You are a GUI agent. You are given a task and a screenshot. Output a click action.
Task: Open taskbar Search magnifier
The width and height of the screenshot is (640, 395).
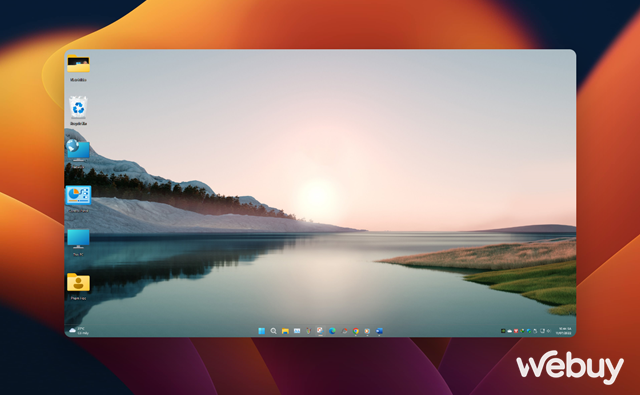pos(273,331)
